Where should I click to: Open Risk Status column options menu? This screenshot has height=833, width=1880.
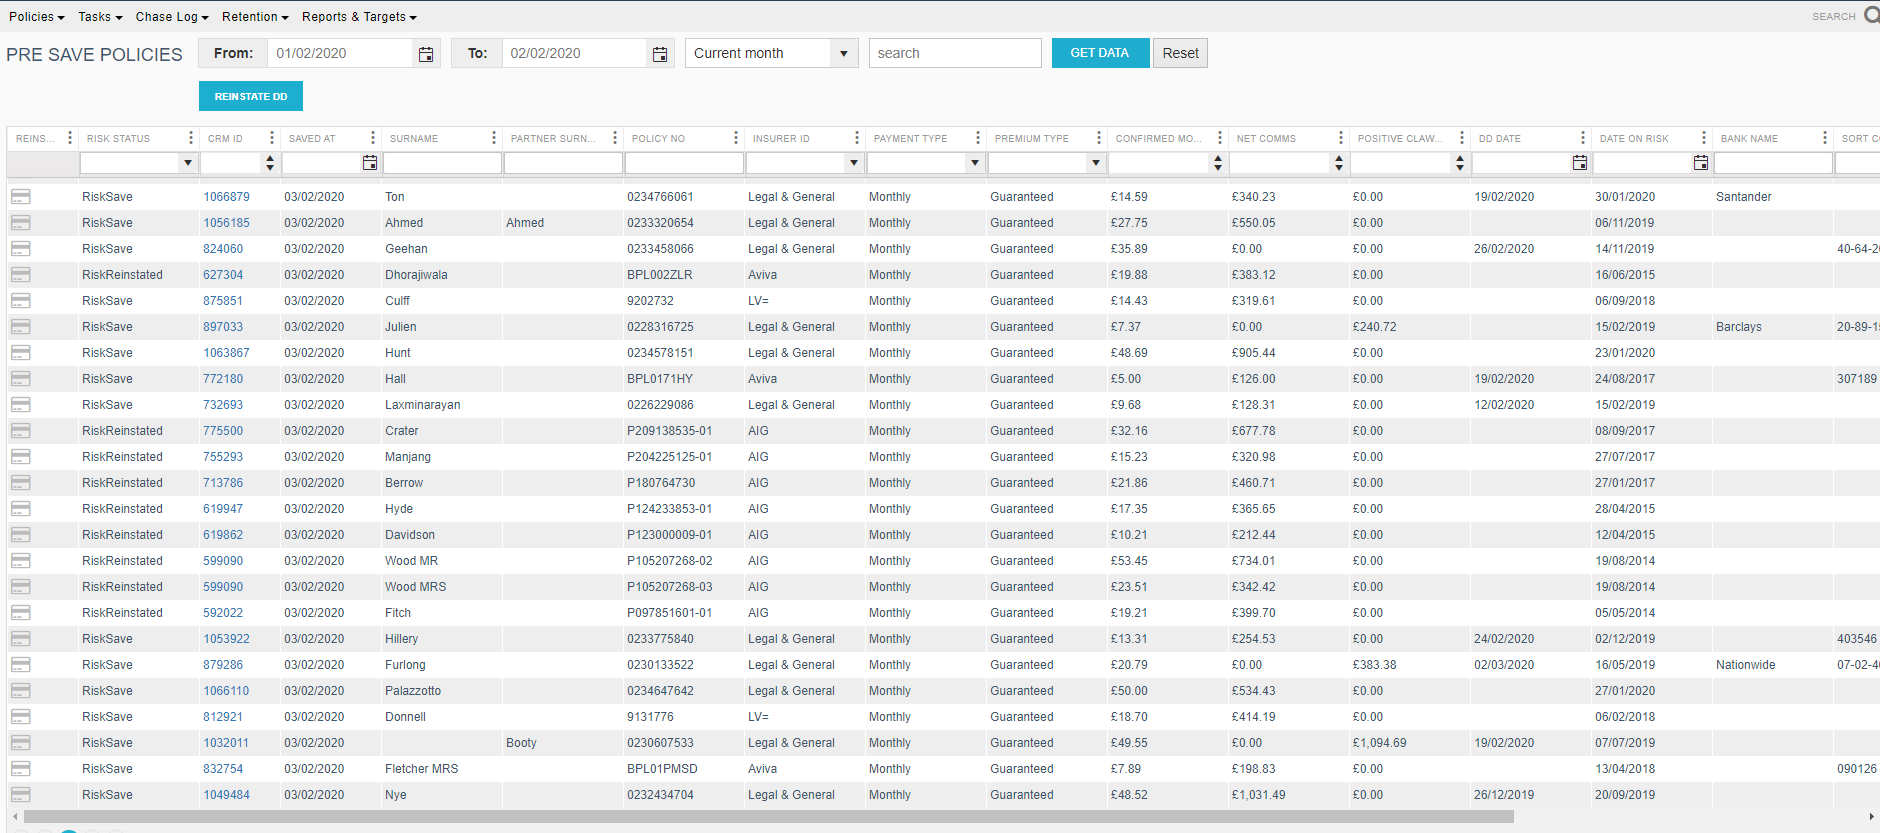tap(190, 138)
